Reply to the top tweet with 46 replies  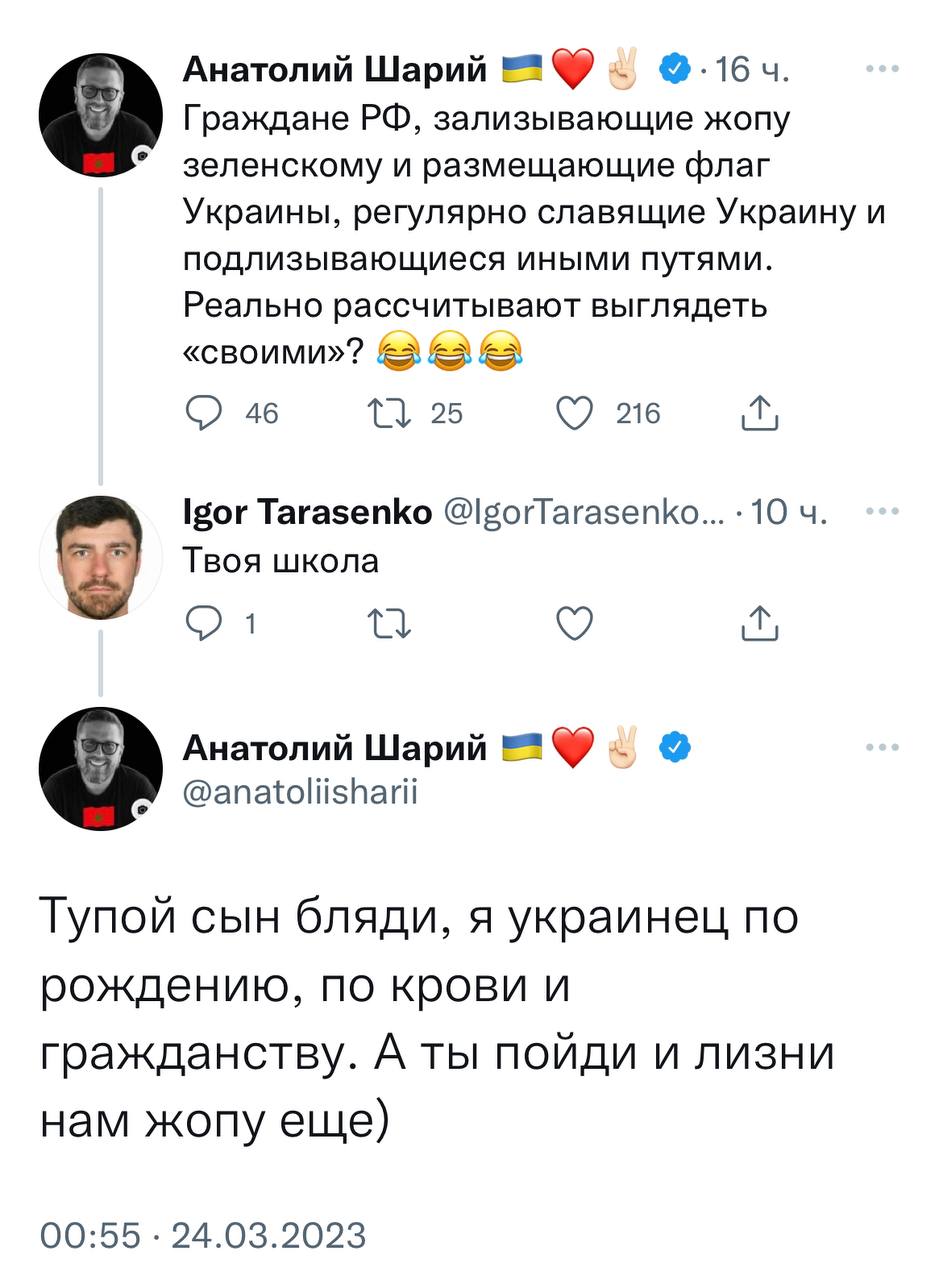click(205, 413)
